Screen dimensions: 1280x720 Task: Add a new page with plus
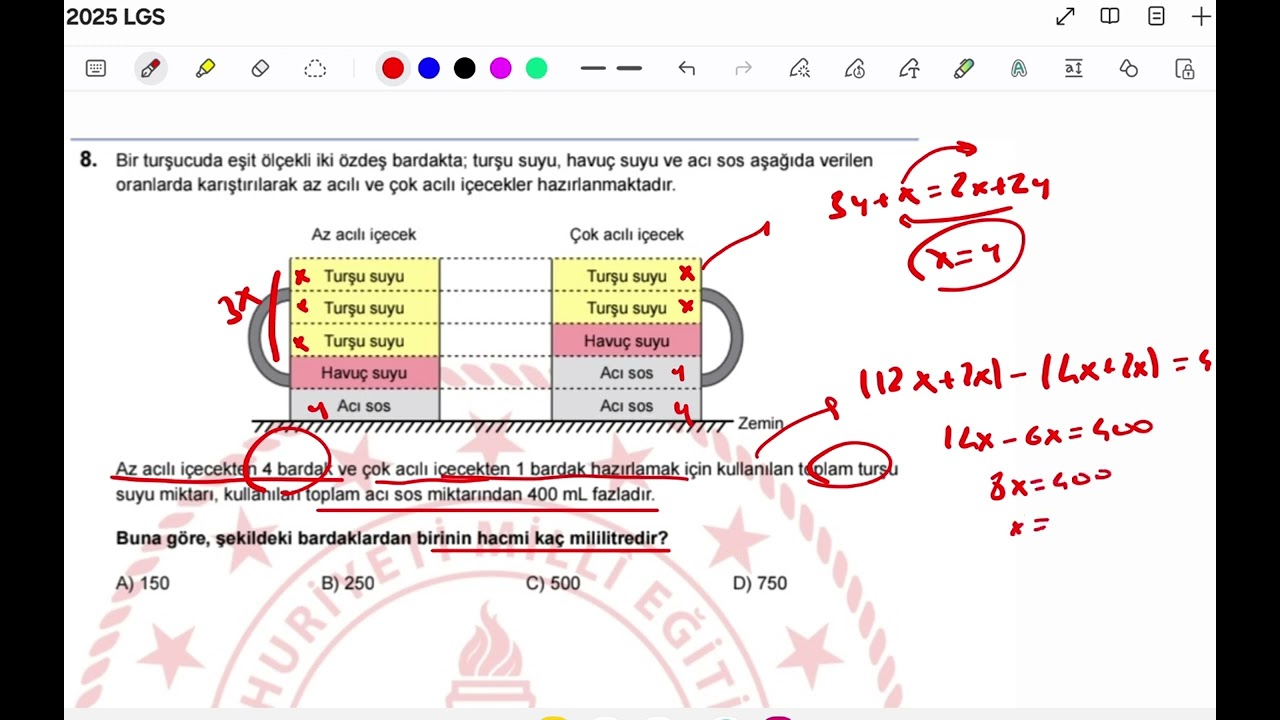coord(1201,17)
